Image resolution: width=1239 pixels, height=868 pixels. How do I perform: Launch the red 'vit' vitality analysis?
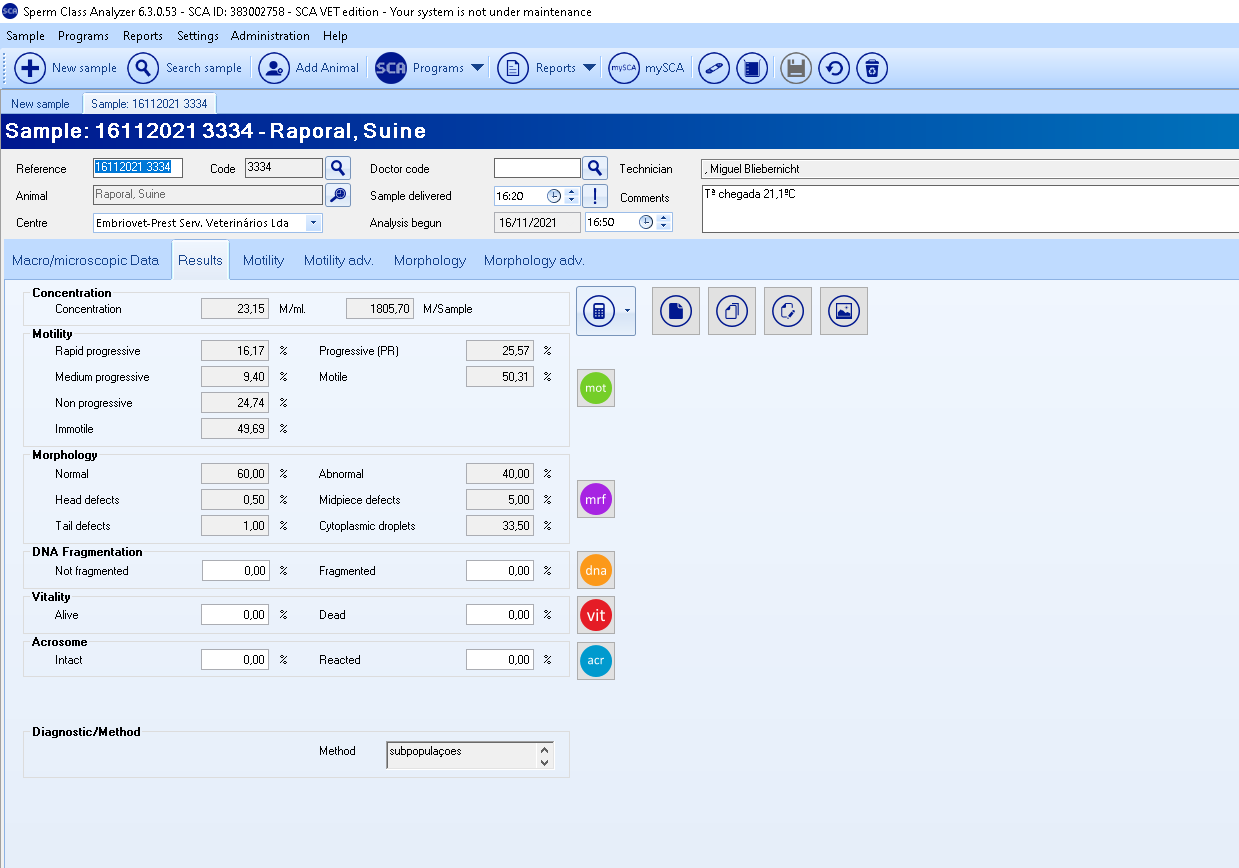[x=596, y=615]
